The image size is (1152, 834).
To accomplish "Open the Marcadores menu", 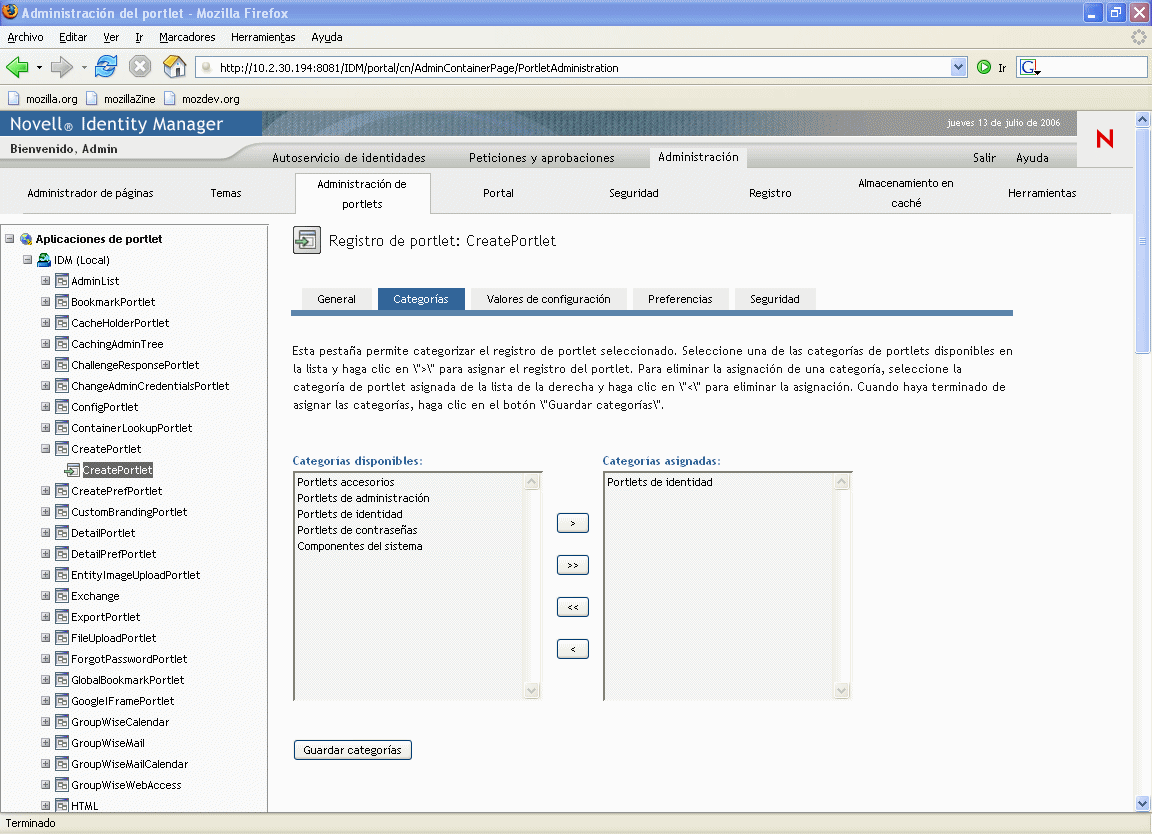I will point(187,37).
